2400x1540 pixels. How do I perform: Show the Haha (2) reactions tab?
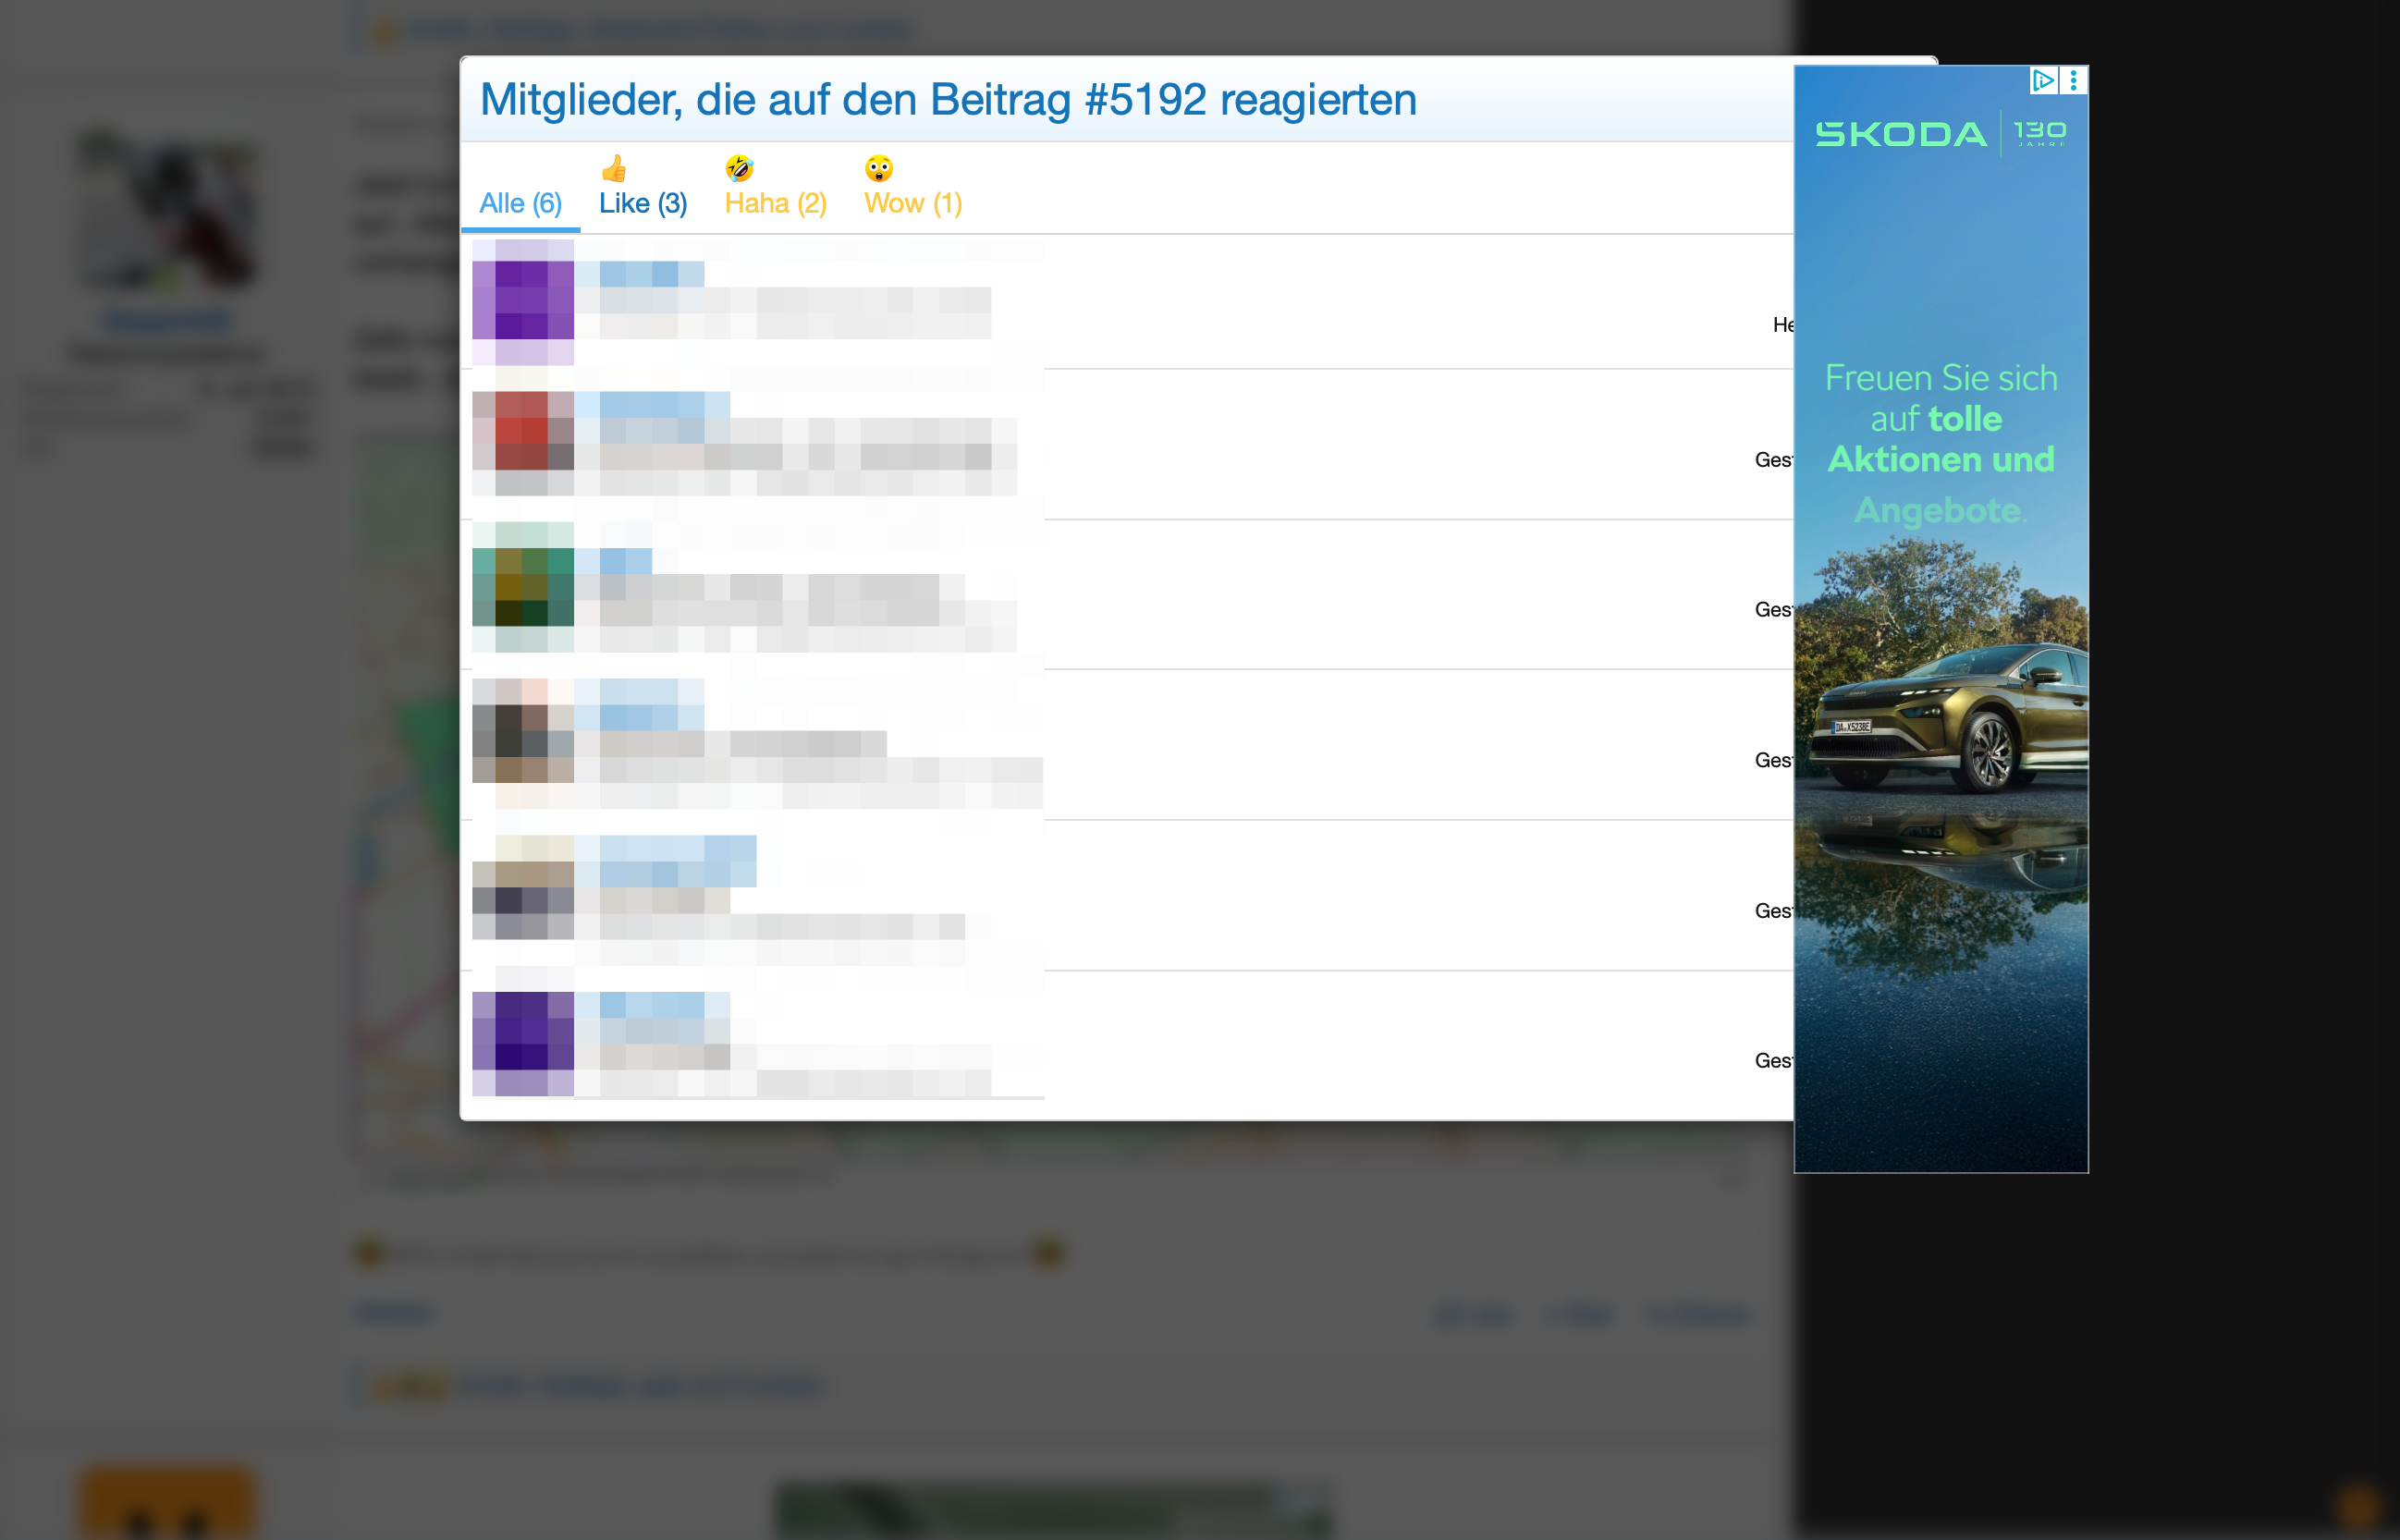tap(775, 203)
